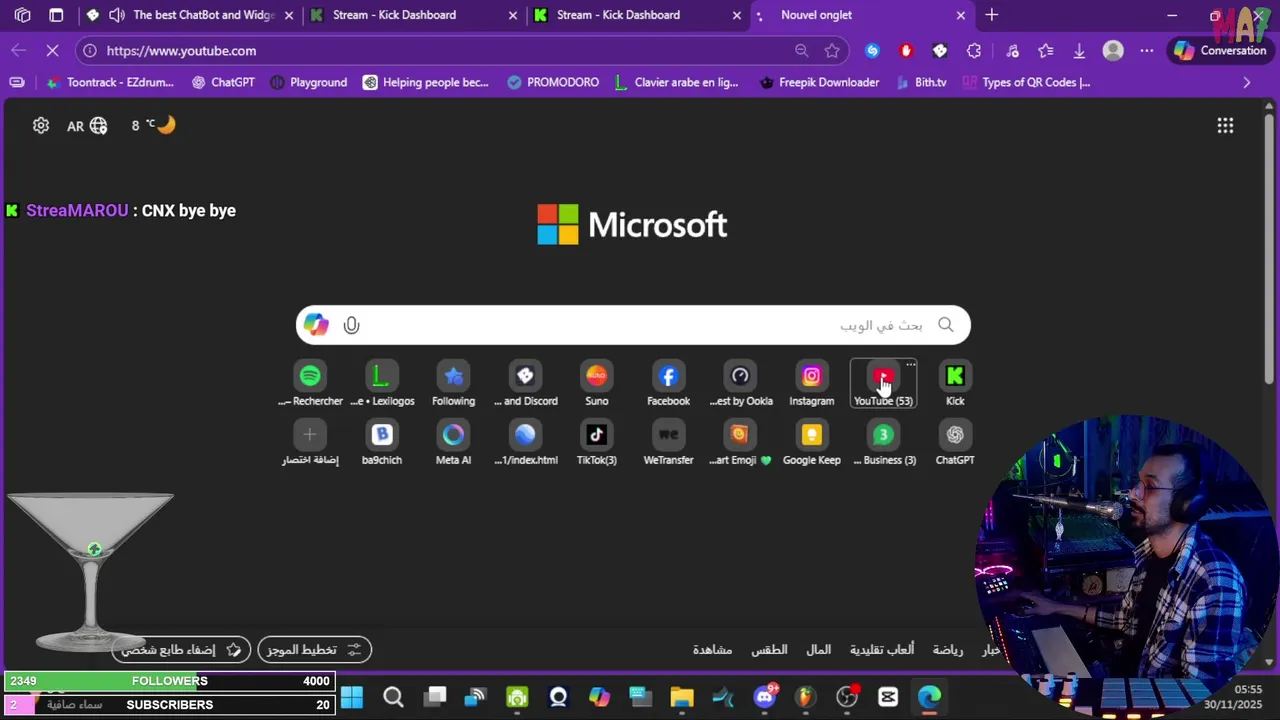This screenshot has height=720, width=1280.
Task: Click the web search input field
Action: click(x=633, y=325)
